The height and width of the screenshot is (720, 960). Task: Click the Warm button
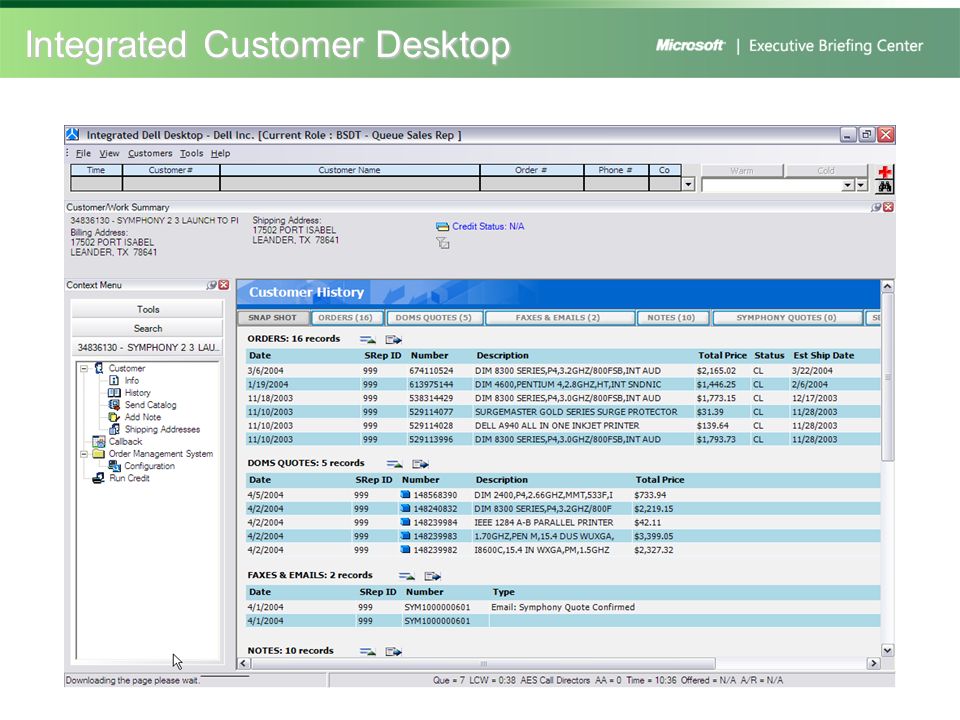pos(742,171)
